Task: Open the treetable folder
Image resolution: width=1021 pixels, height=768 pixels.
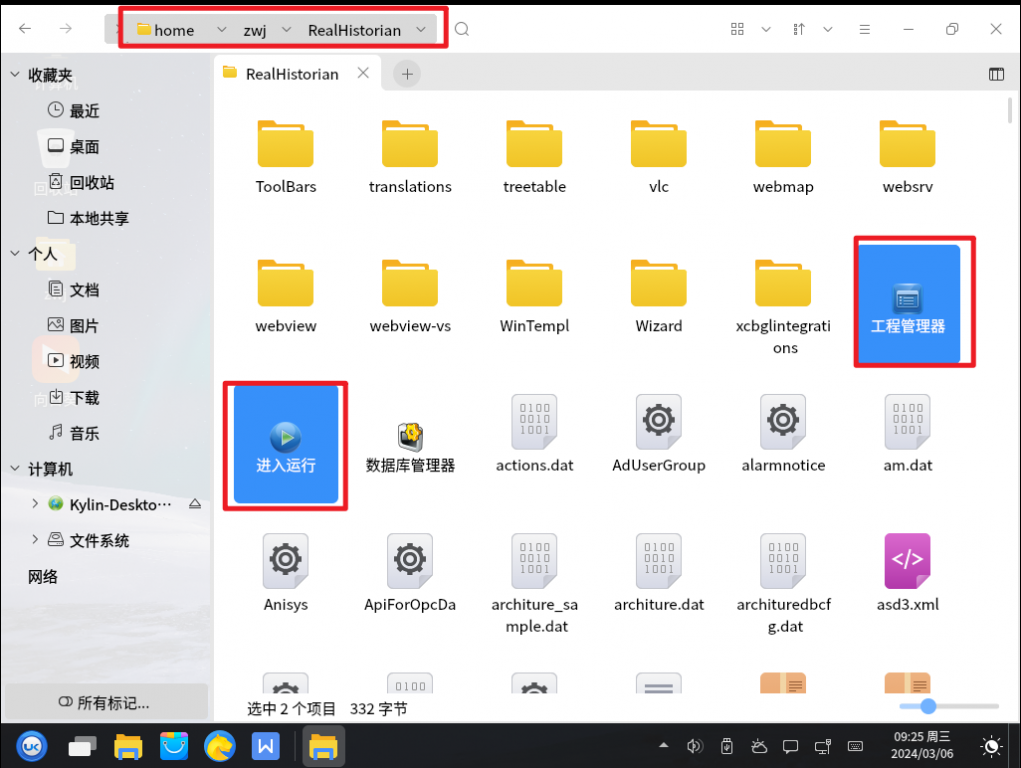Action: tap(534, 156)
